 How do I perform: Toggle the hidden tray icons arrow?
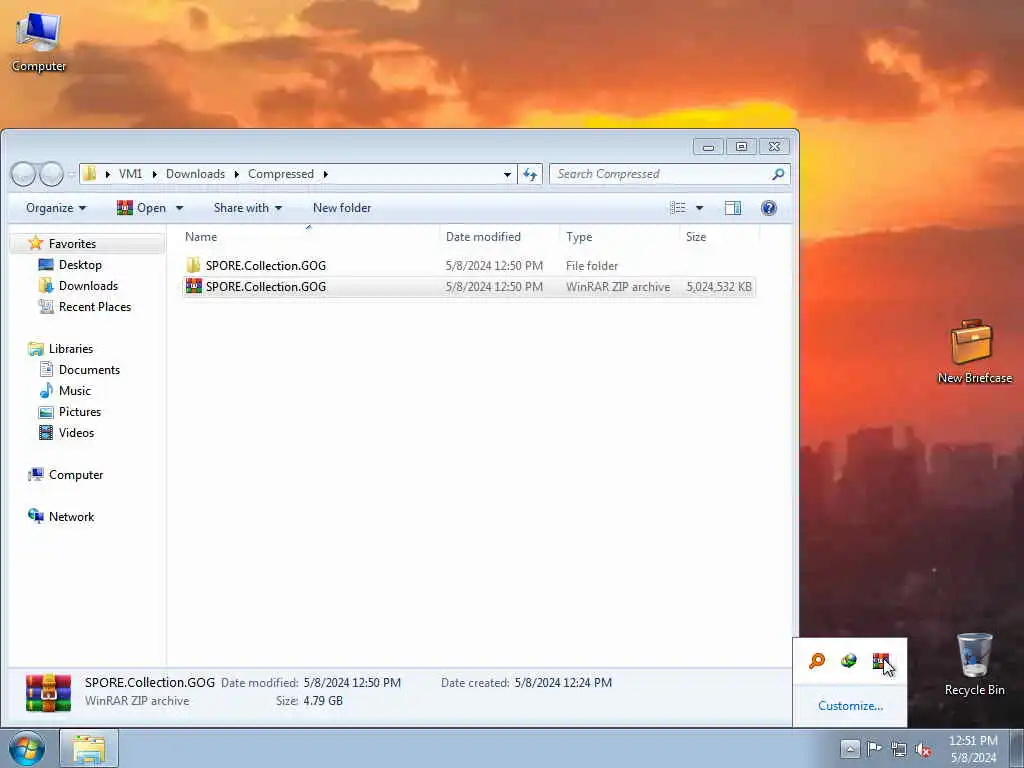pos(850,748)
